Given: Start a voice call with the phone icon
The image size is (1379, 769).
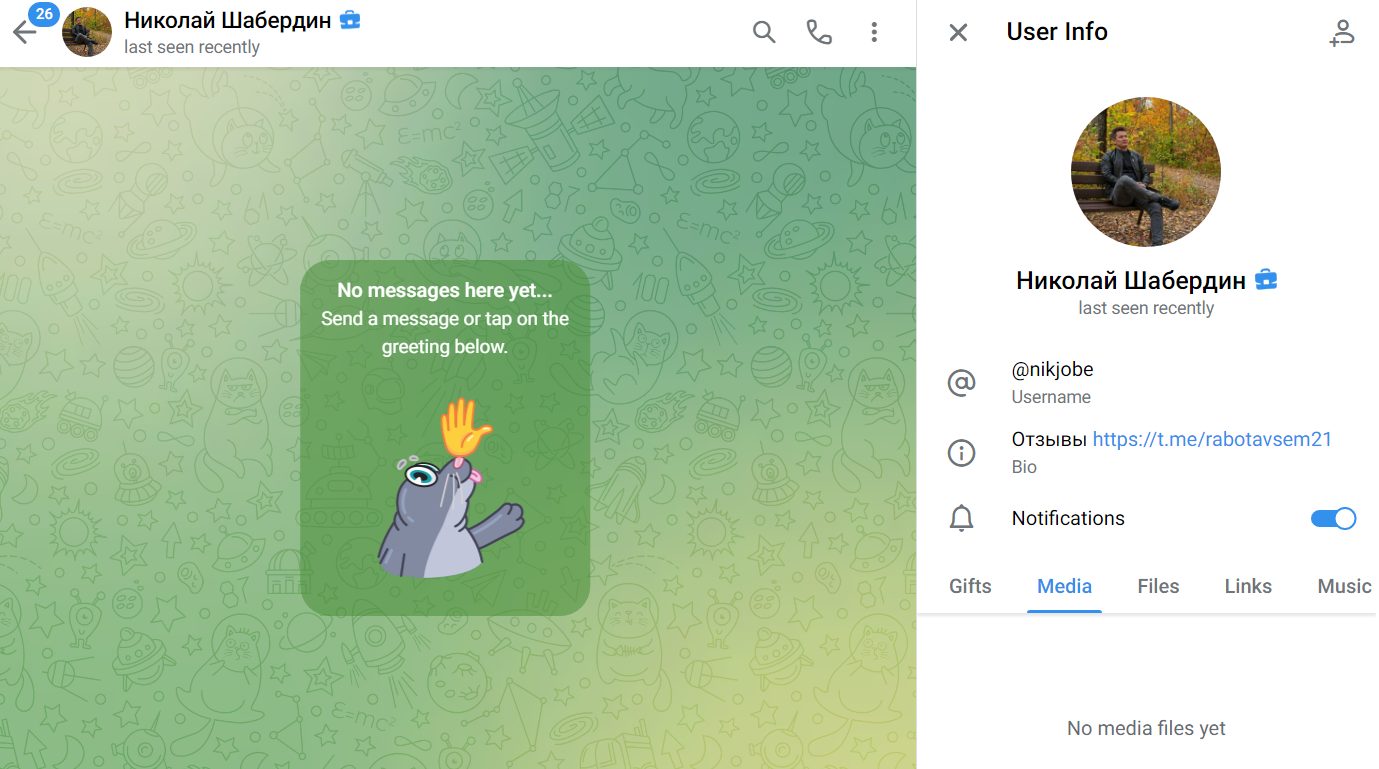Looking at the screenshot, I should [x=819, y=32].
